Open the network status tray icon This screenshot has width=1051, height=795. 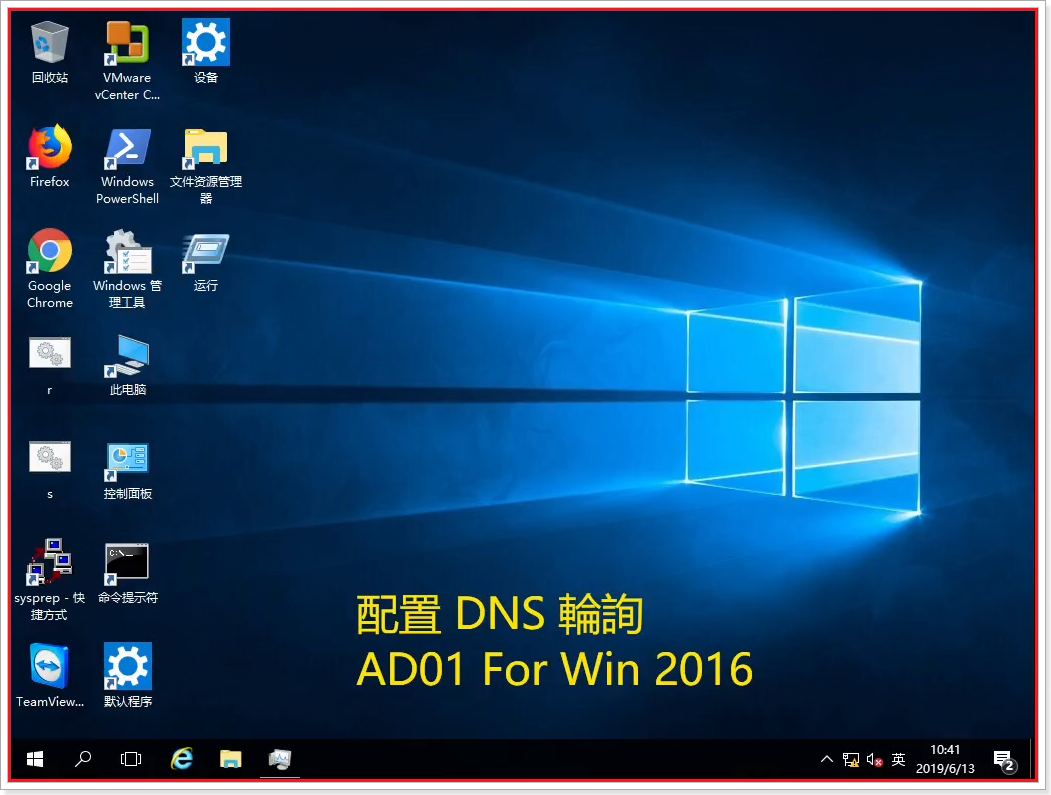click(x=851, y=759)
